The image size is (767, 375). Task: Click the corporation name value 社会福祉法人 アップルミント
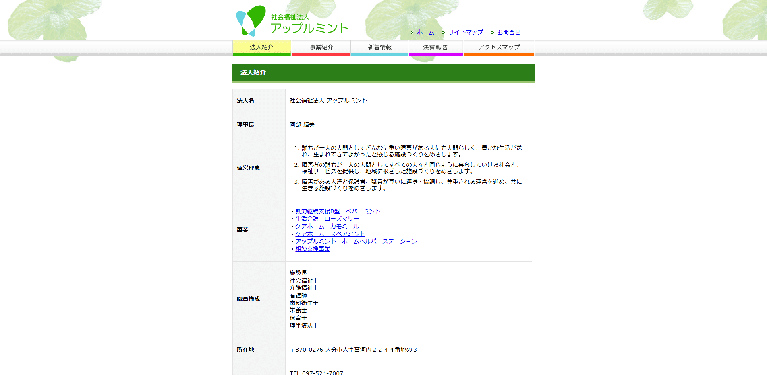point(329,100)
